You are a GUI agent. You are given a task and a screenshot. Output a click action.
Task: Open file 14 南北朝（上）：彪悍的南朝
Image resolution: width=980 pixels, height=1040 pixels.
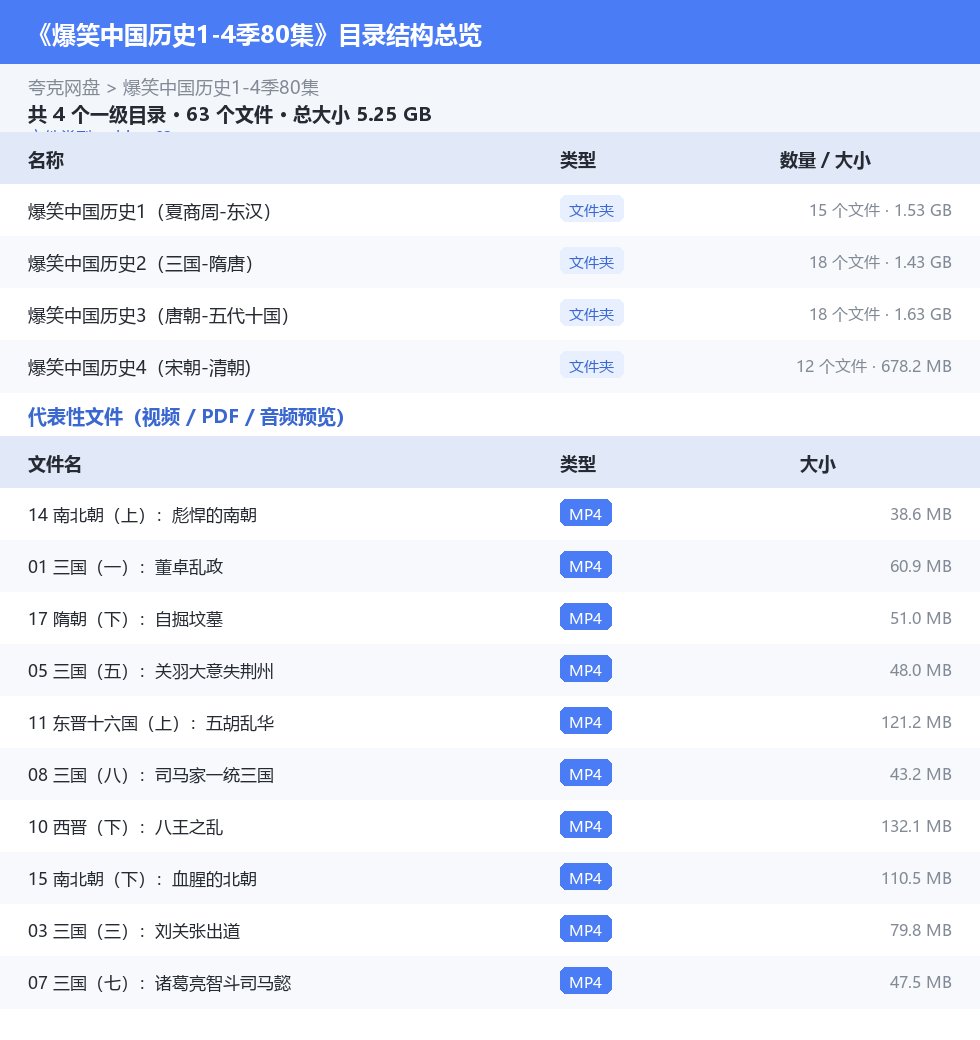142,515
